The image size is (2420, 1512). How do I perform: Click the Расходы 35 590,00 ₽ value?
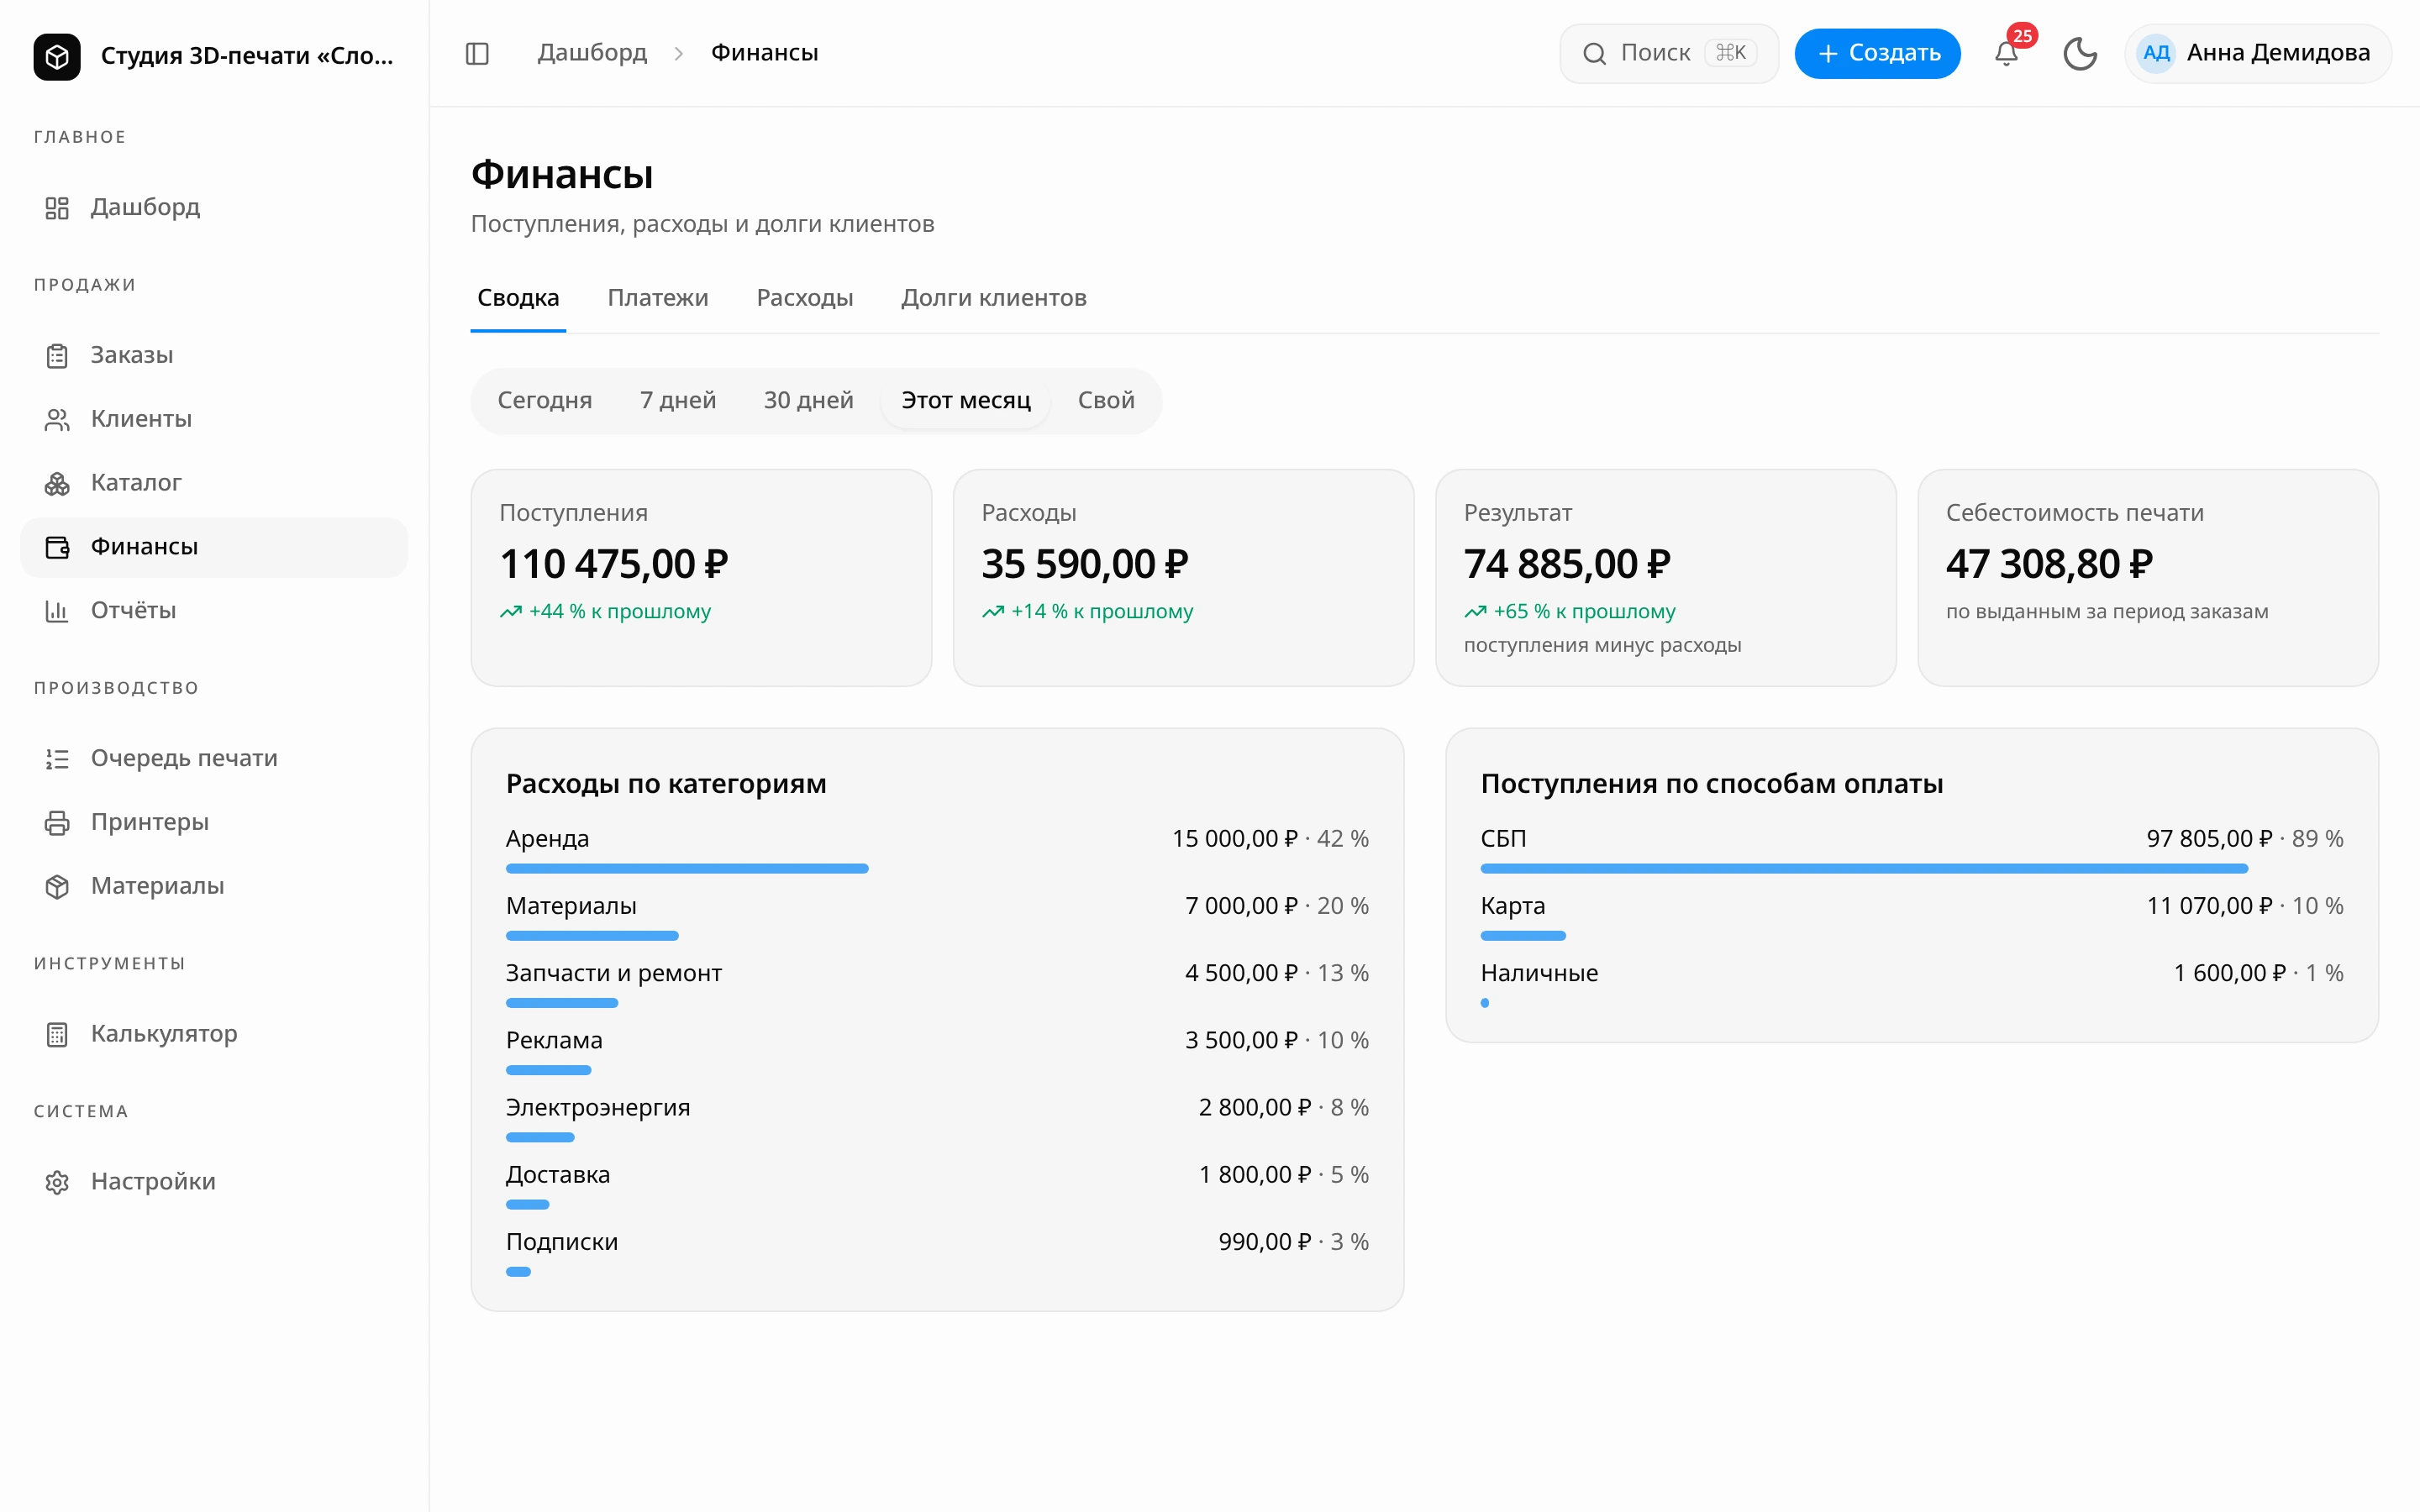click(1085, 564)
